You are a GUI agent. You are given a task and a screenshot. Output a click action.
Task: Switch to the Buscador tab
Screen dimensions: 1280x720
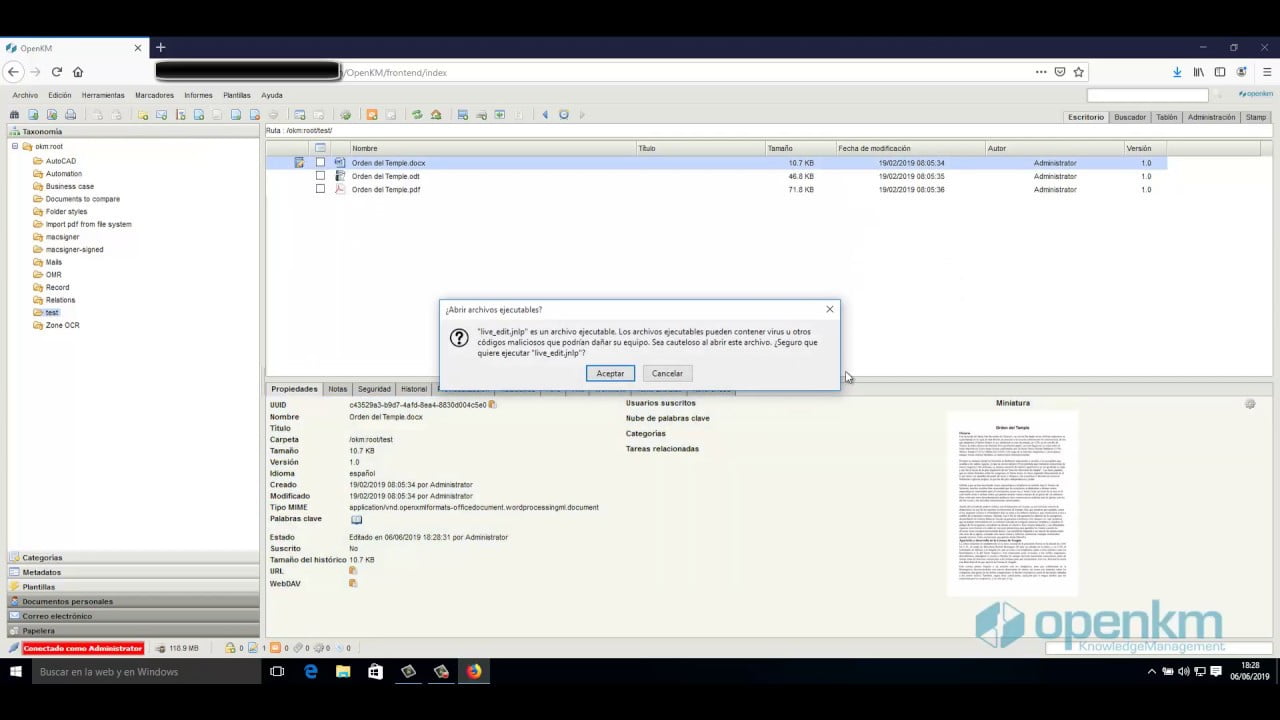point(1130,117)
